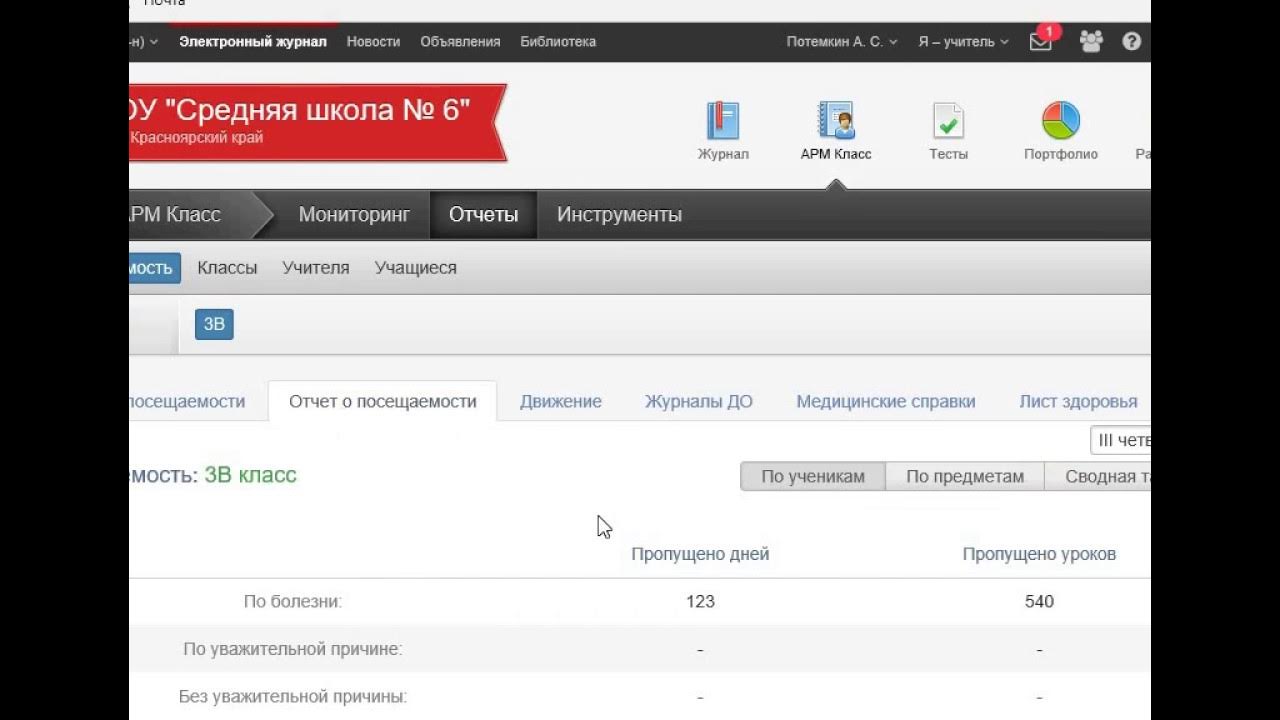Select the По предметам view button
This screenshot has width=1280, height=720.
[965, 477]
